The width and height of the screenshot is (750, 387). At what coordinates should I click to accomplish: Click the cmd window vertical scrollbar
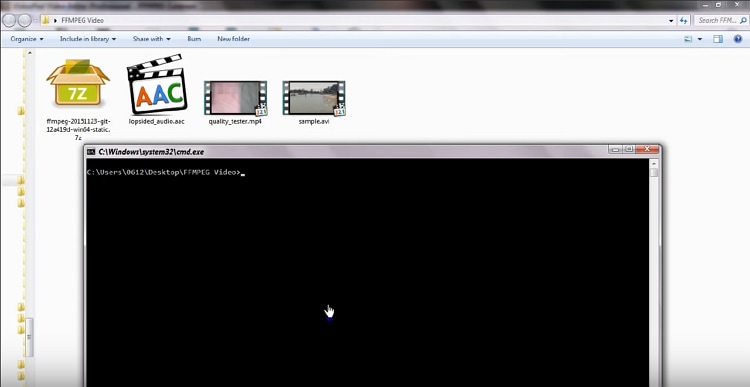(x=654, y=273)
